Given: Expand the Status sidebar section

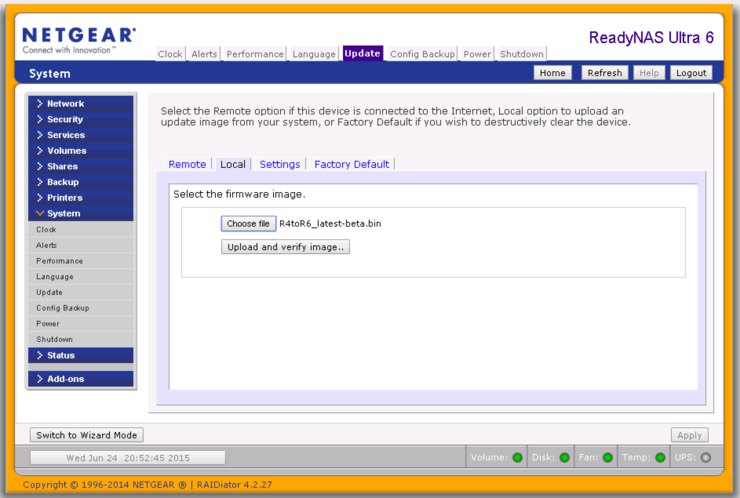Looking at the screenshot, I should 81,355.
